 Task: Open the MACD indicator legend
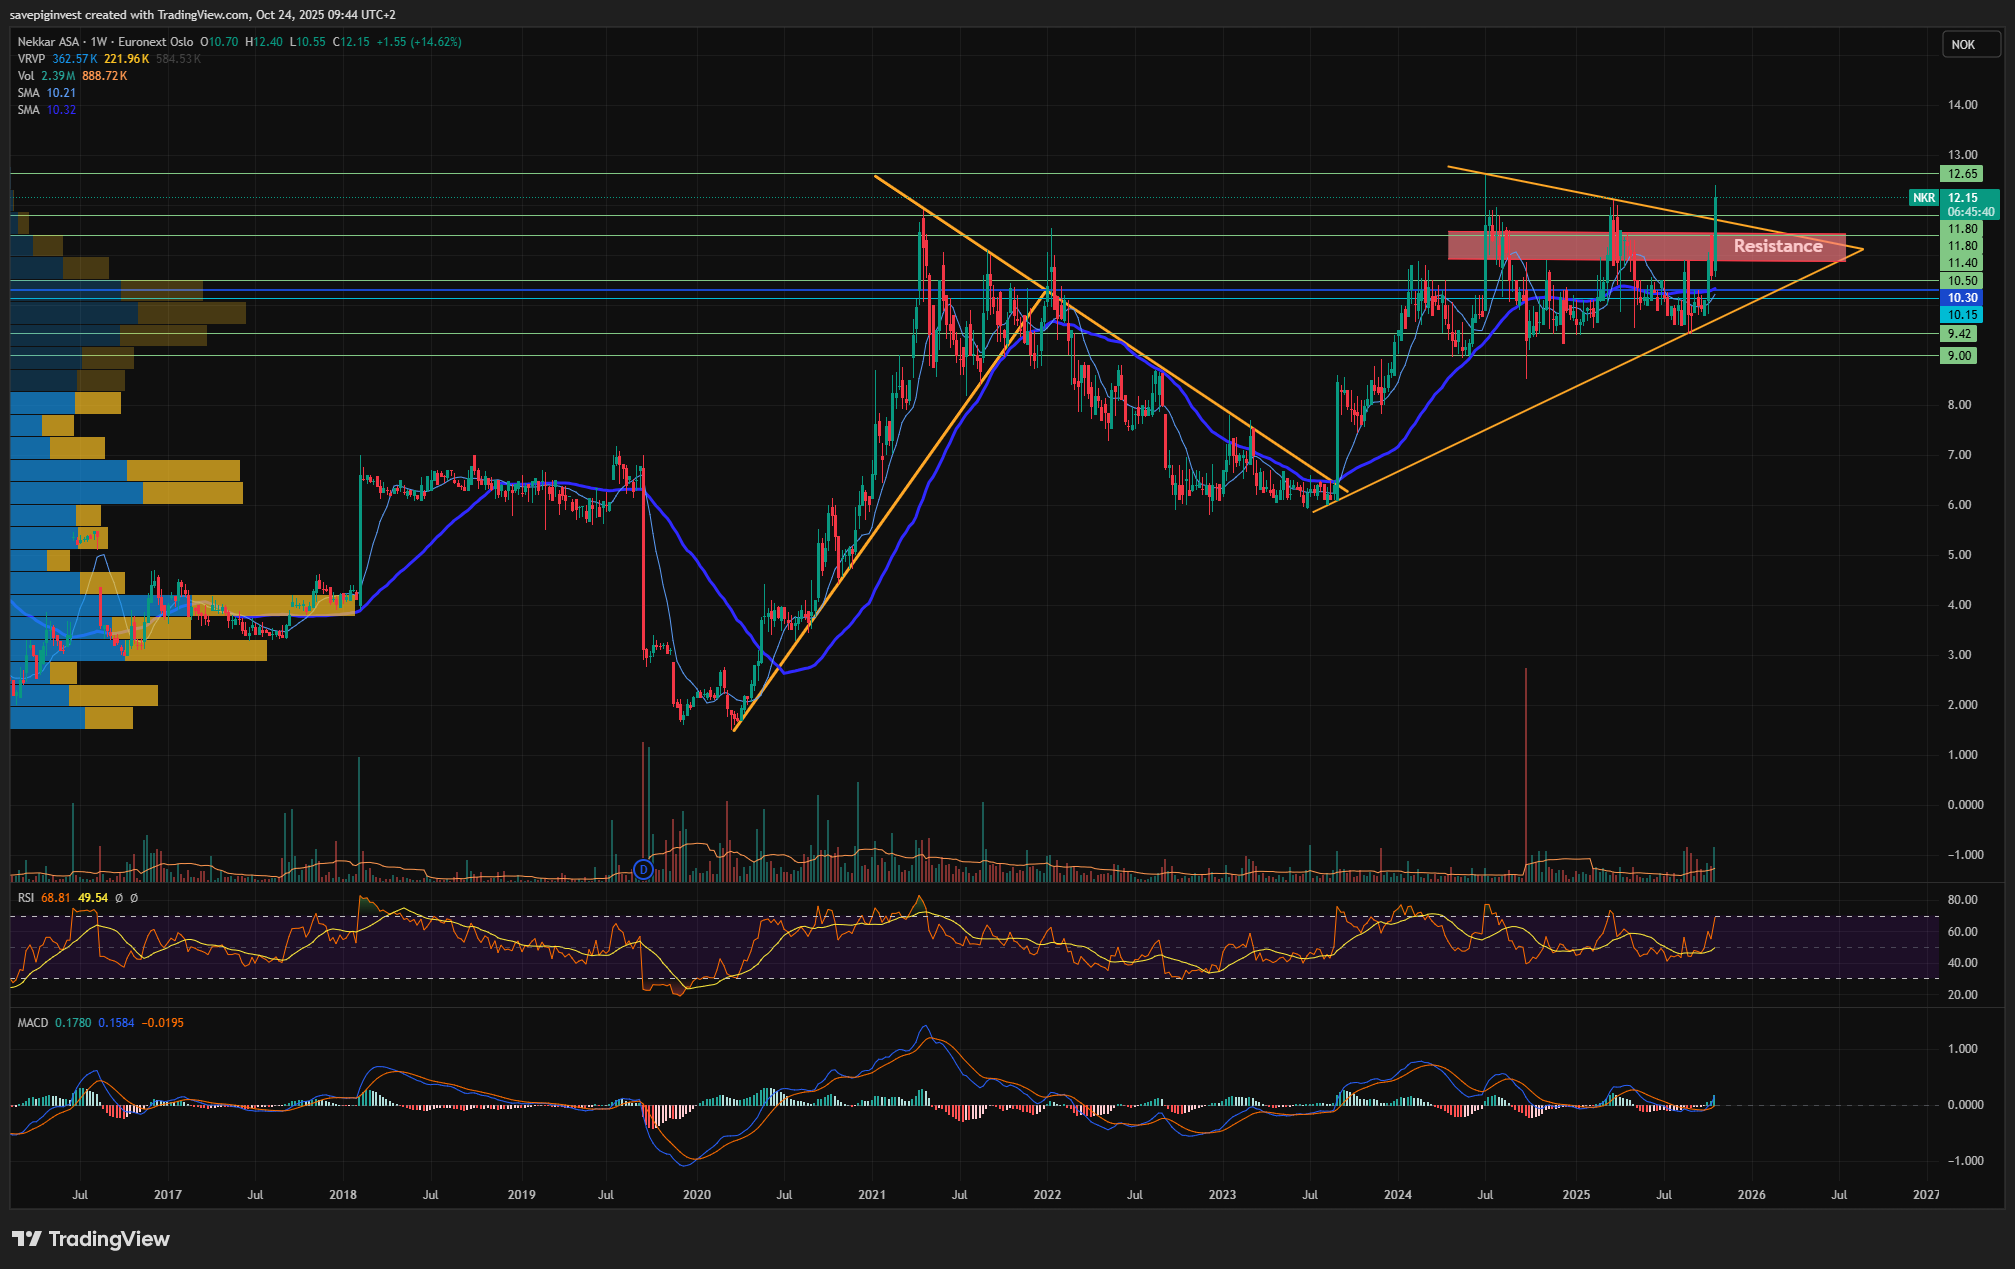click(32, 1023)
